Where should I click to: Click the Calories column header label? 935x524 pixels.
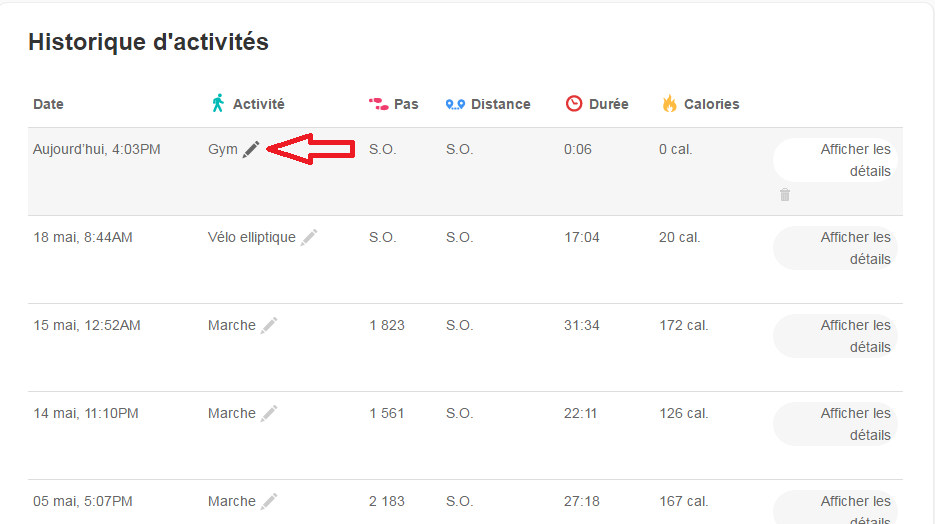pos(711,104)
